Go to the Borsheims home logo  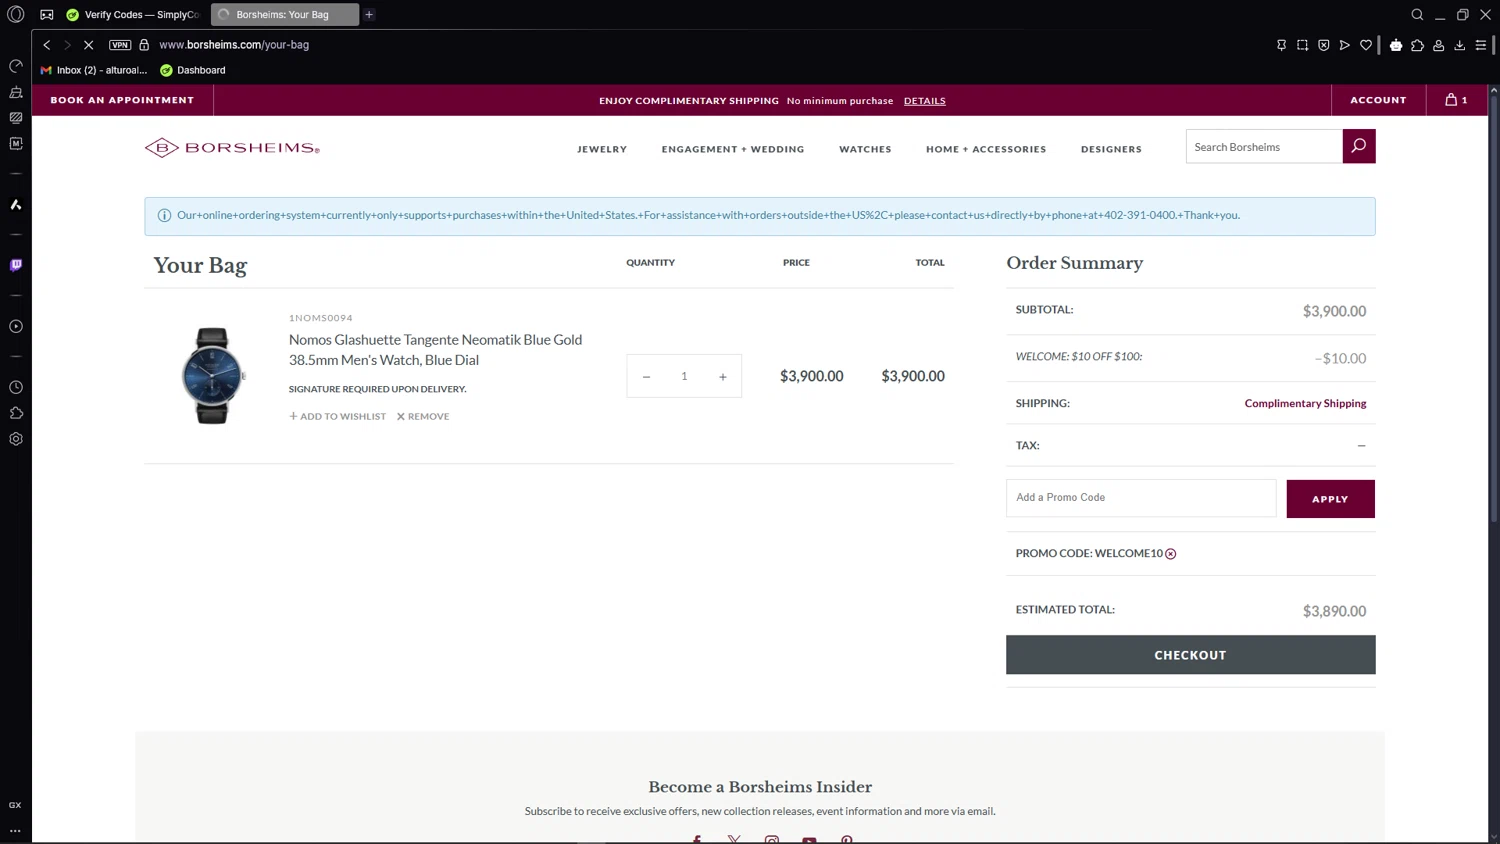(x=232, y=148)
